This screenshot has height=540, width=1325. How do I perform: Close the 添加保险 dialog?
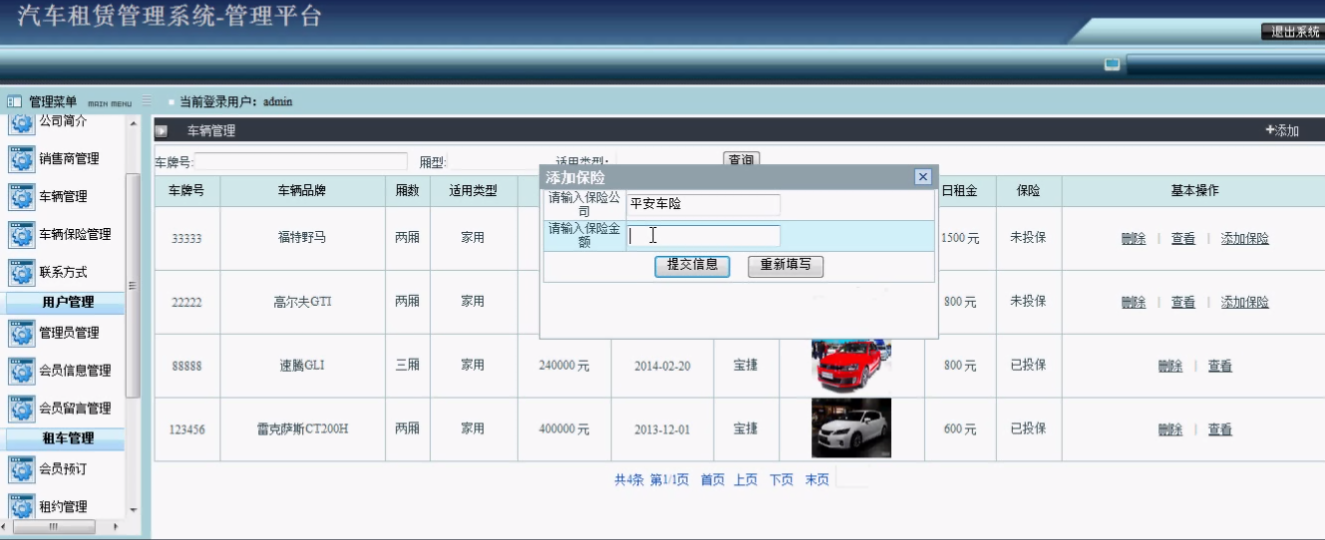[x=923, y=176]
